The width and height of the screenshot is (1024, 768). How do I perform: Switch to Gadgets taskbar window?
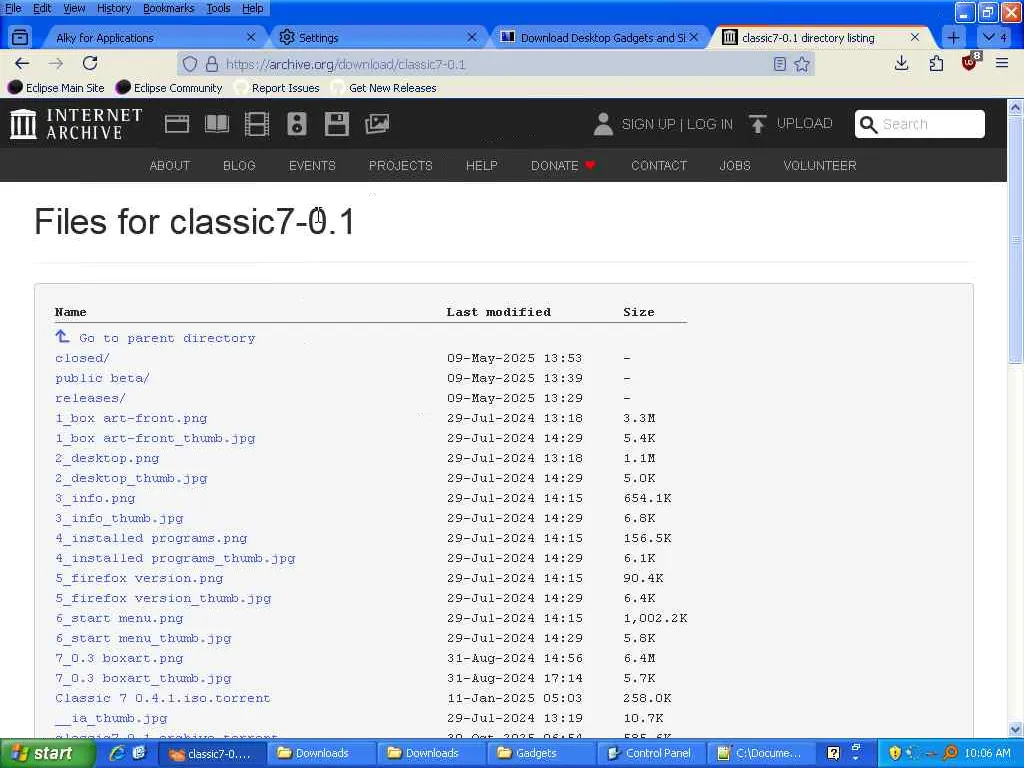pos(541,754)
